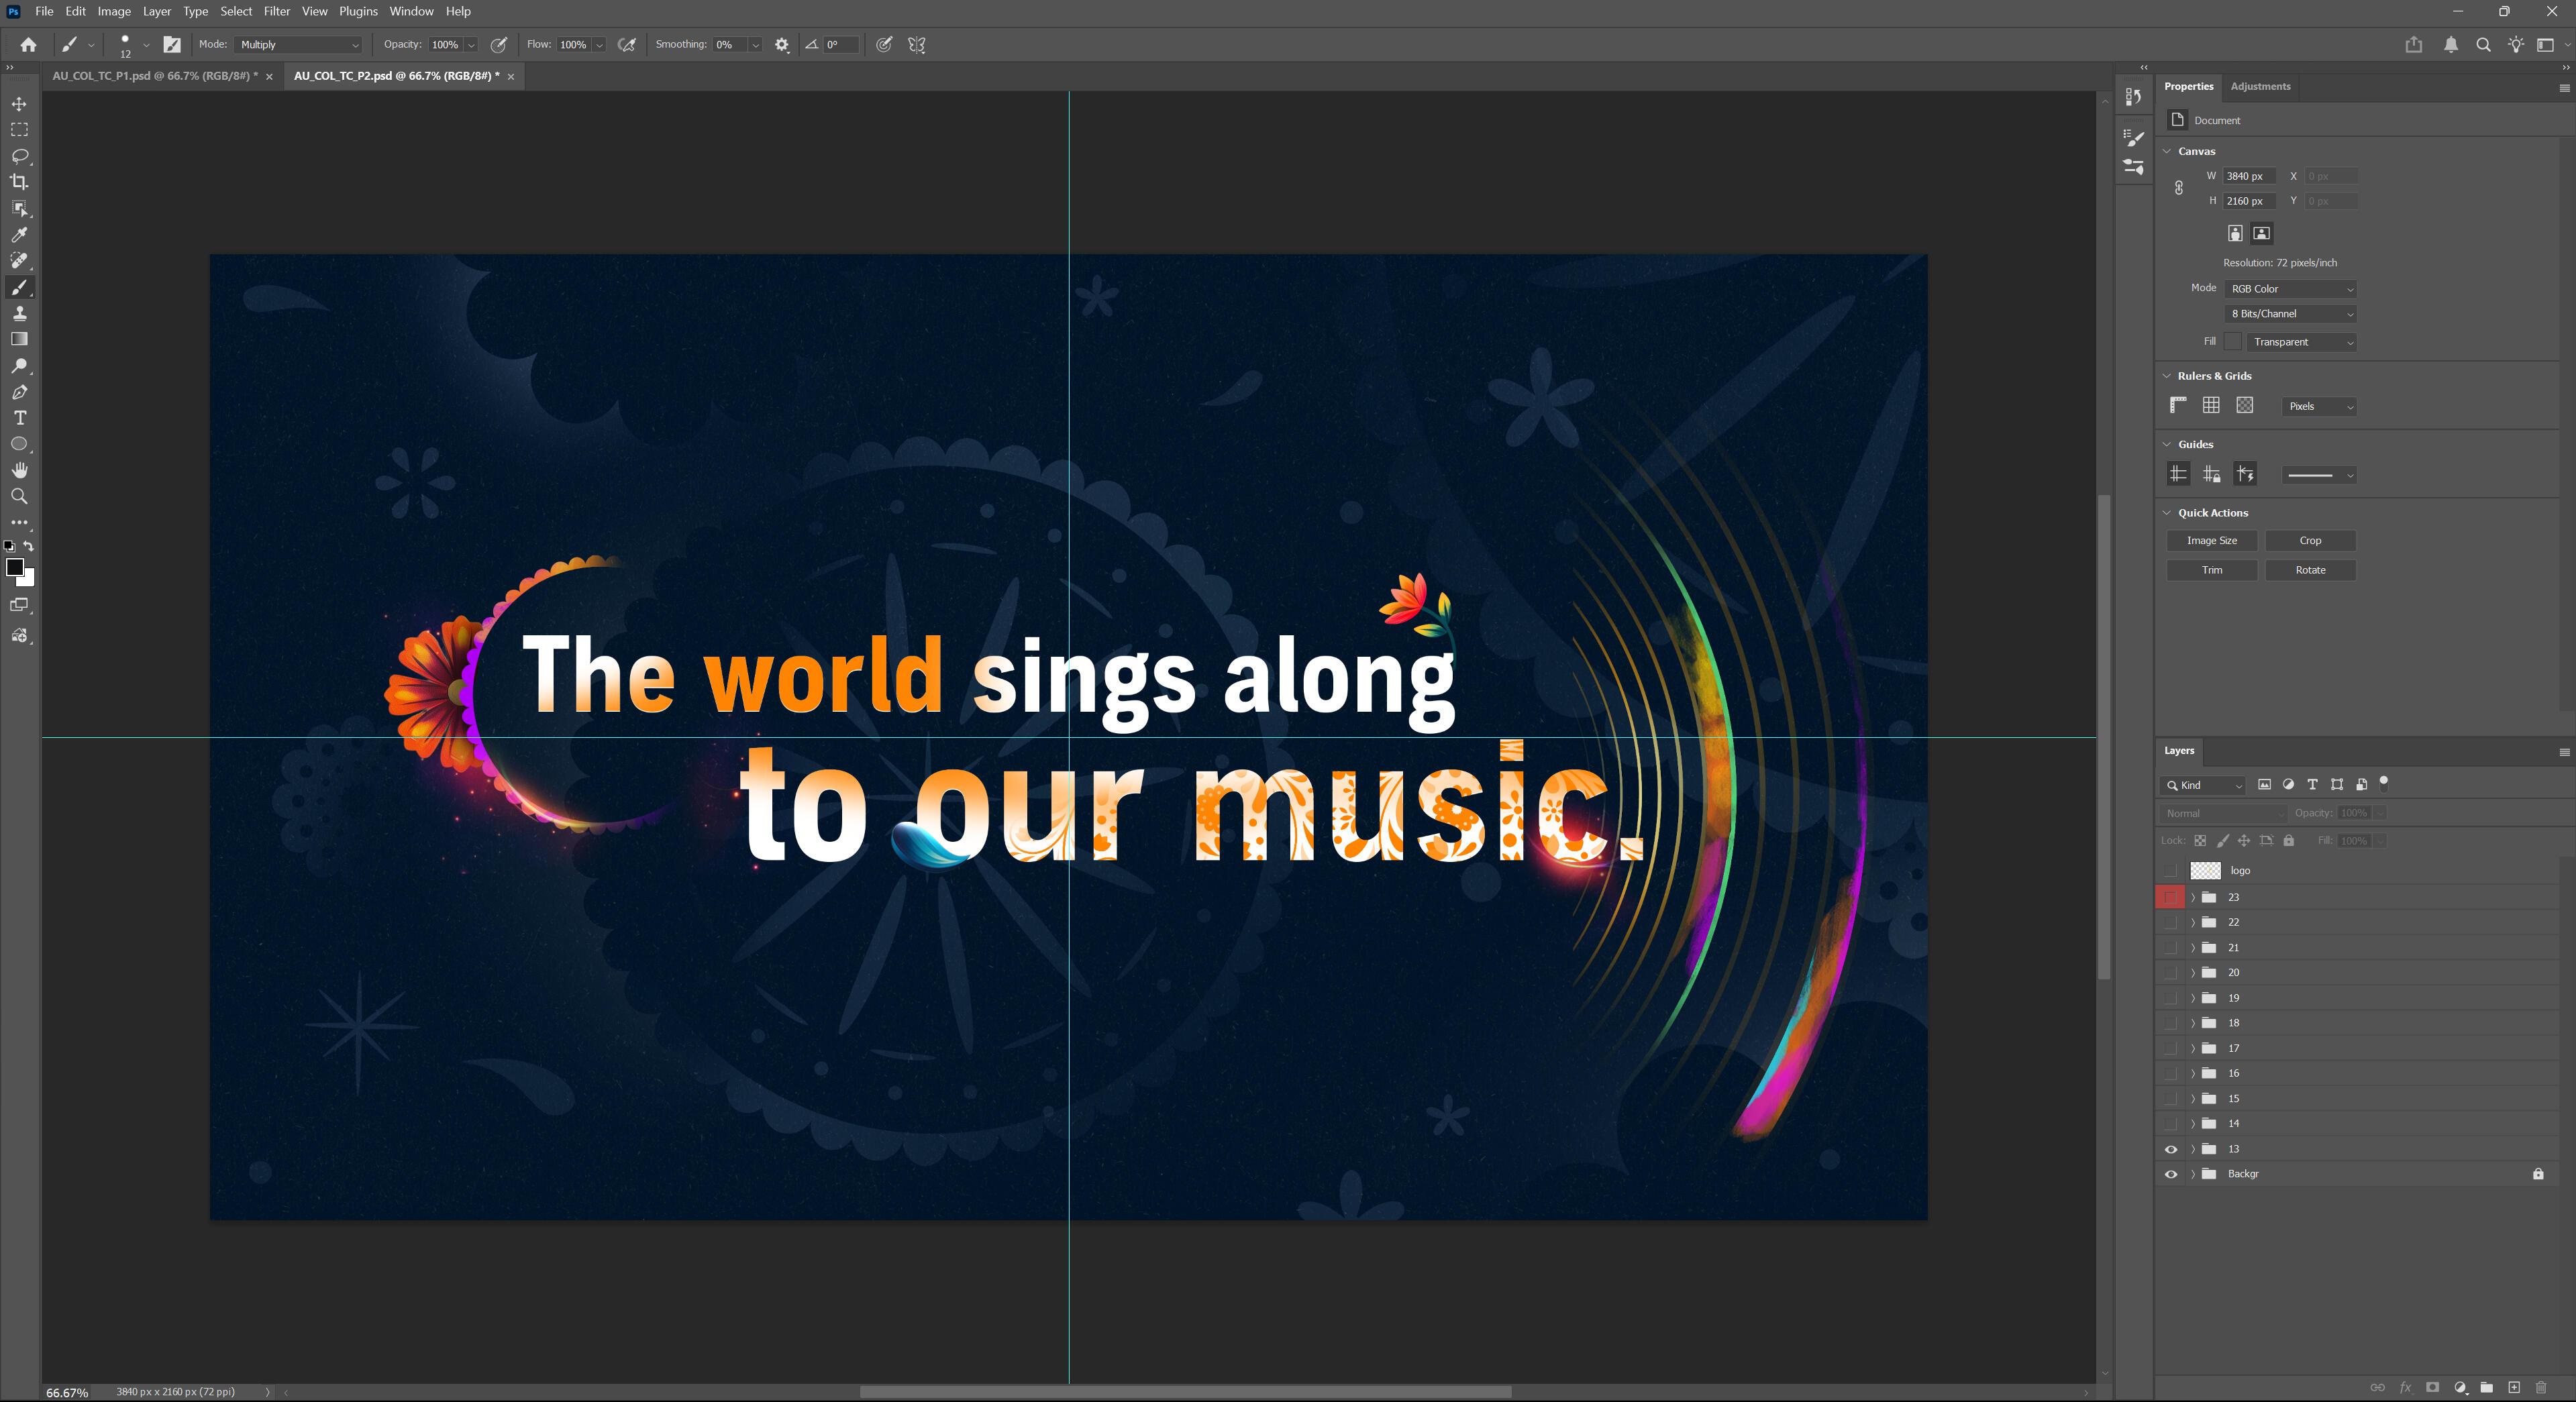
Task: Click the Image Size button
Action: tap(2211, 541)
